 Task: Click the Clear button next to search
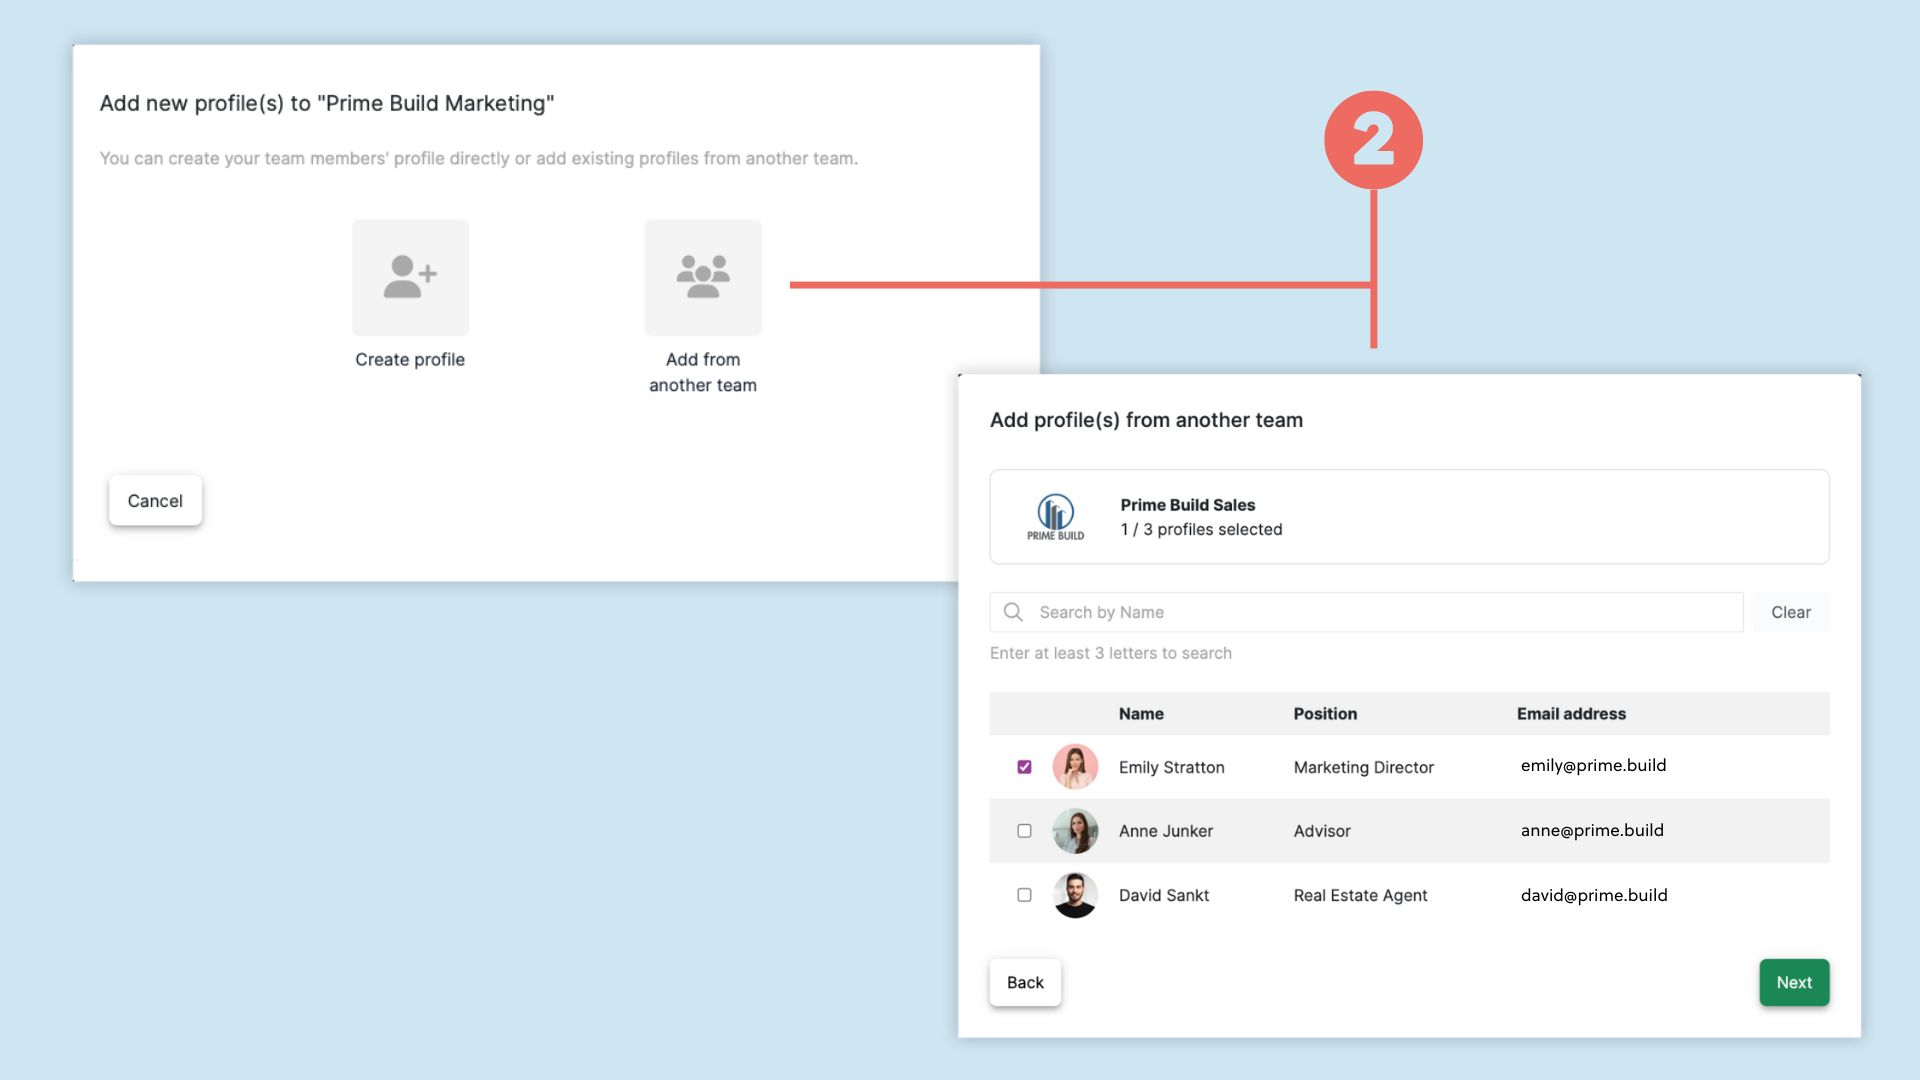coord(1791,612)
